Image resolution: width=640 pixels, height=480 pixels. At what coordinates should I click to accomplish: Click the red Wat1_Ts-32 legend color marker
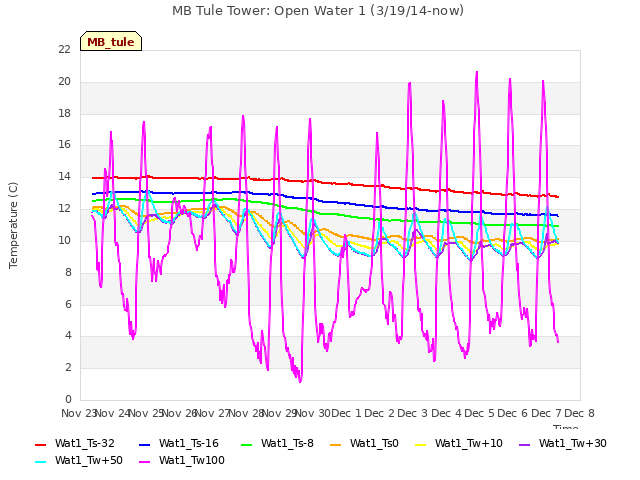[x=40, y=444]
